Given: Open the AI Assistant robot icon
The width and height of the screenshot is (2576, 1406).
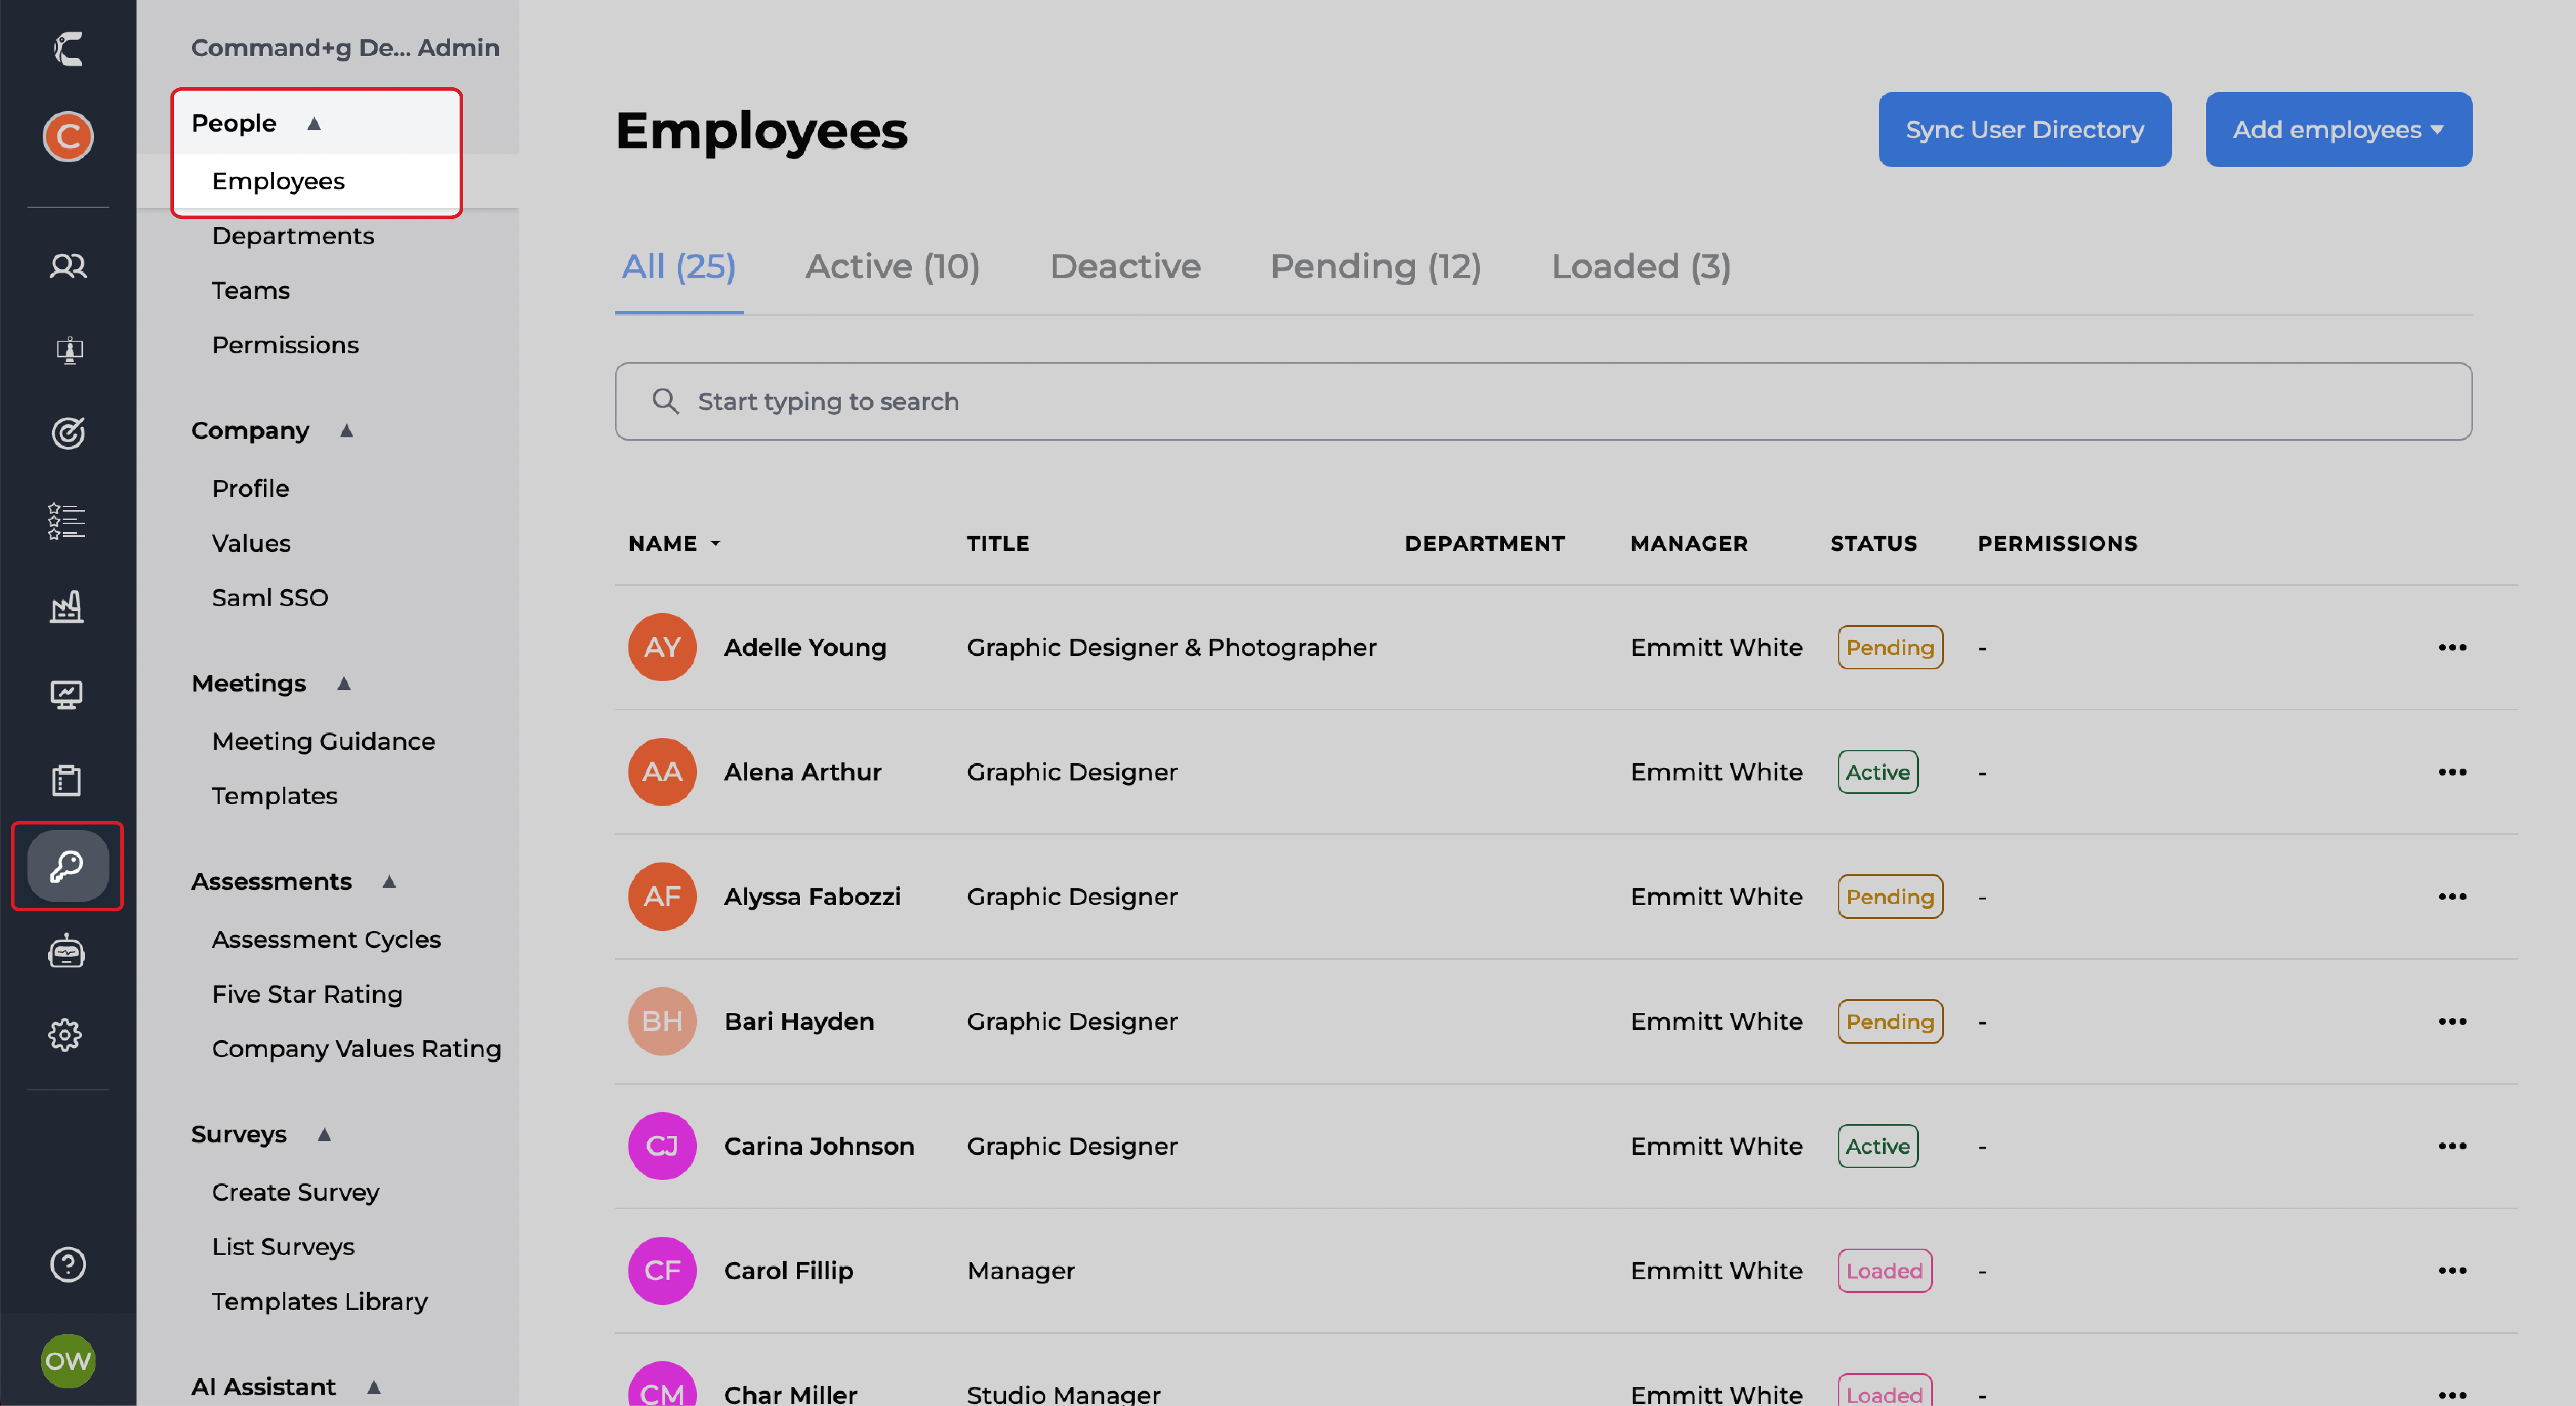Looking at the screenshot, I should click(67, 951).
